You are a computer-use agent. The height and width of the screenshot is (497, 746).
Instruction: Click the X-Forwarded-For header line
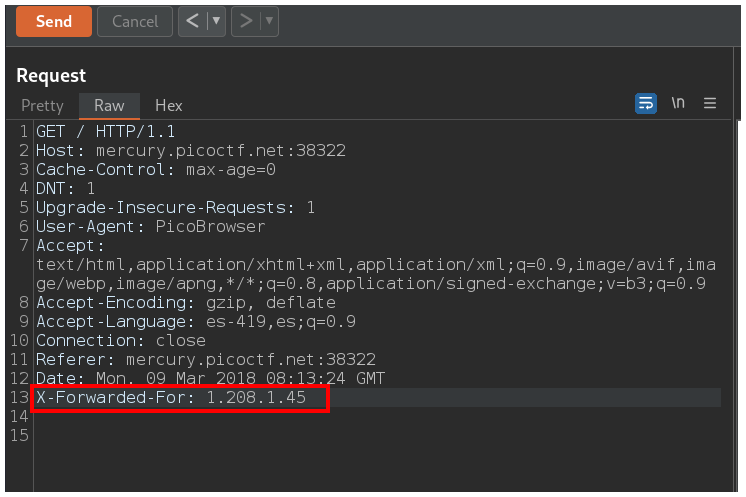pyautogui.click(x=180, y=398)
